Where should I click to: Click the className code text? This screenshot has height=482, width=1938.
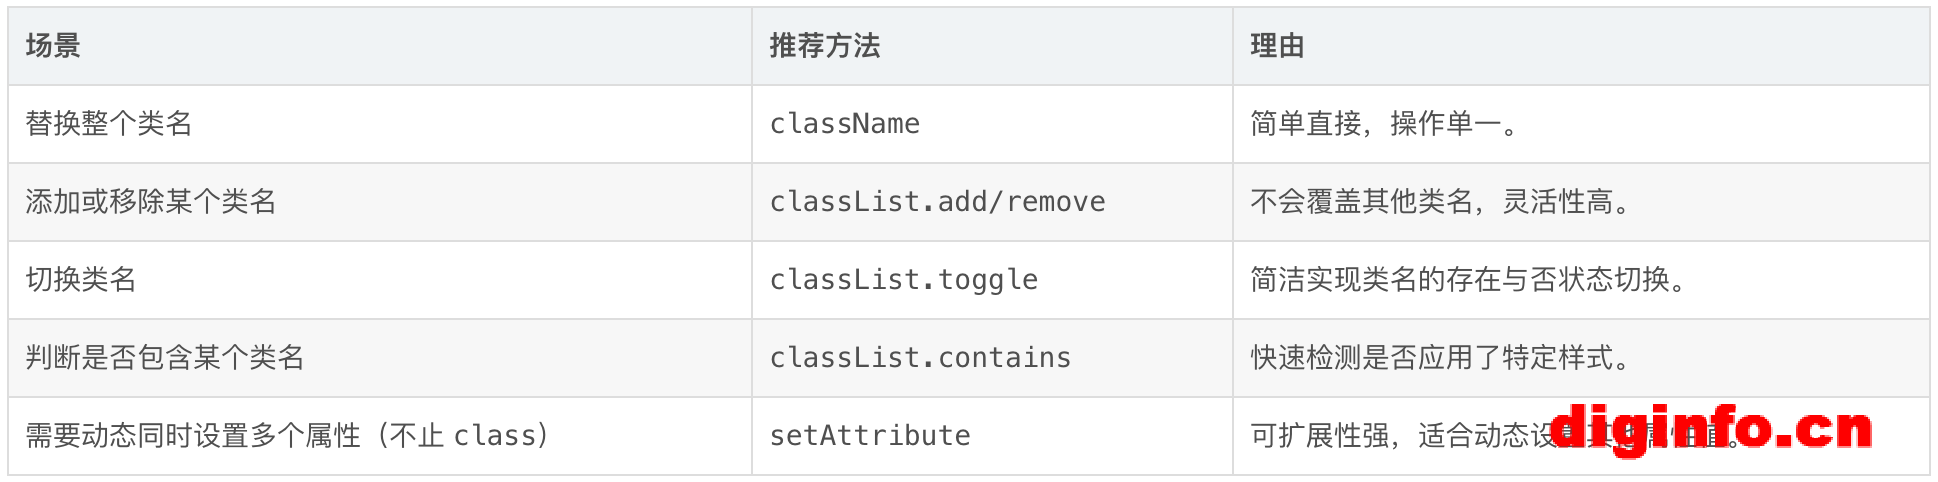[845, 124]
